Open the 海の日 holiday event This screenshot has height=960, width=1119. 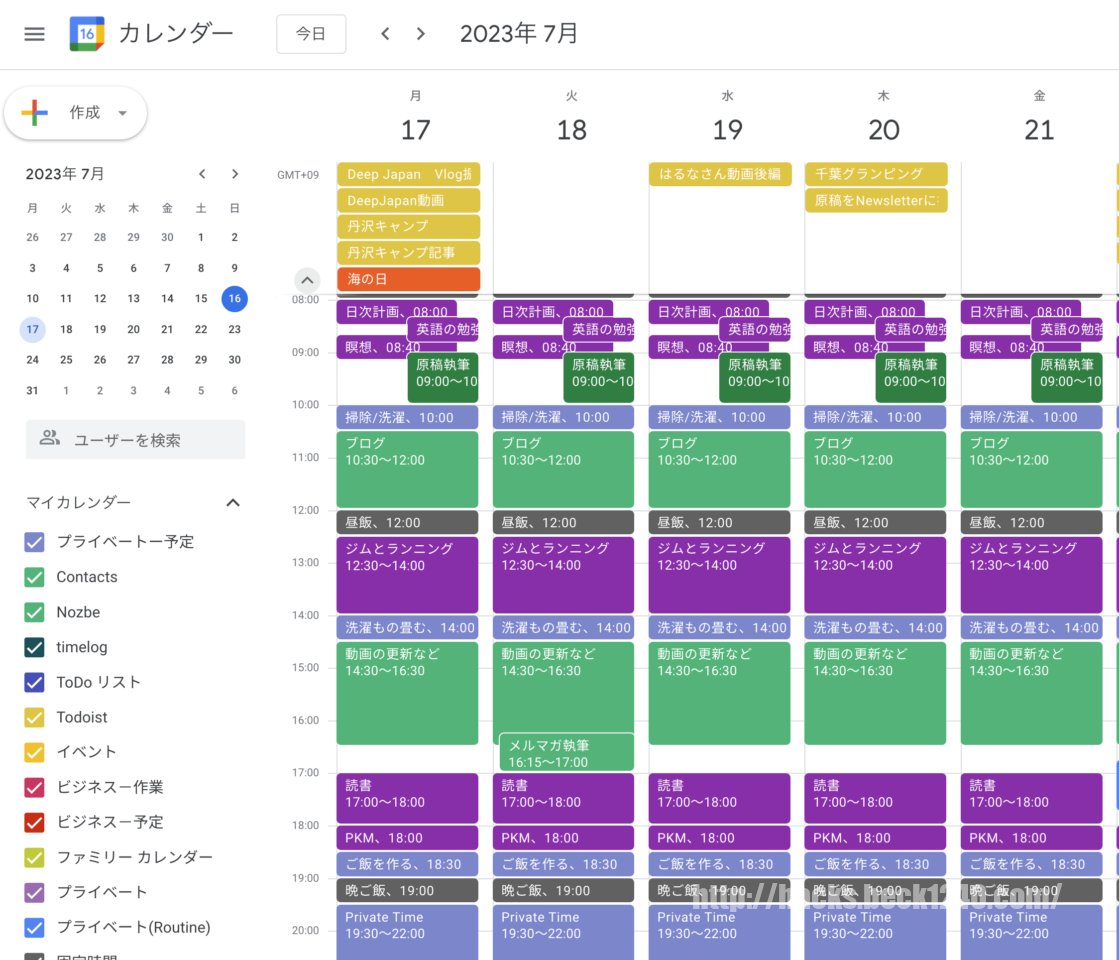pyautogui.click(x=408, y=279)
